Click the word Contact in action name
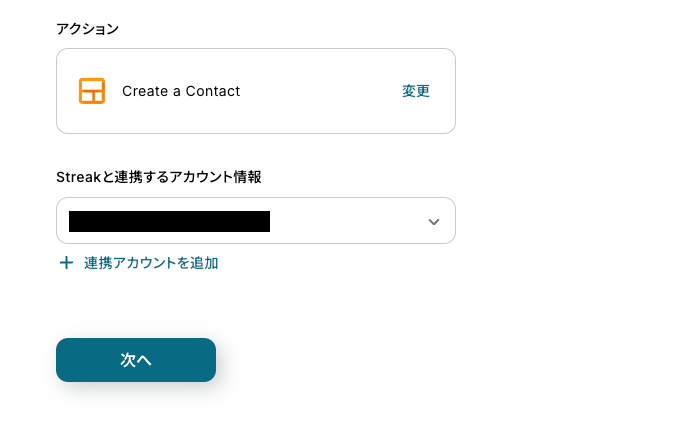Viewport: 692px width, 432px height. tap(213, 91)
